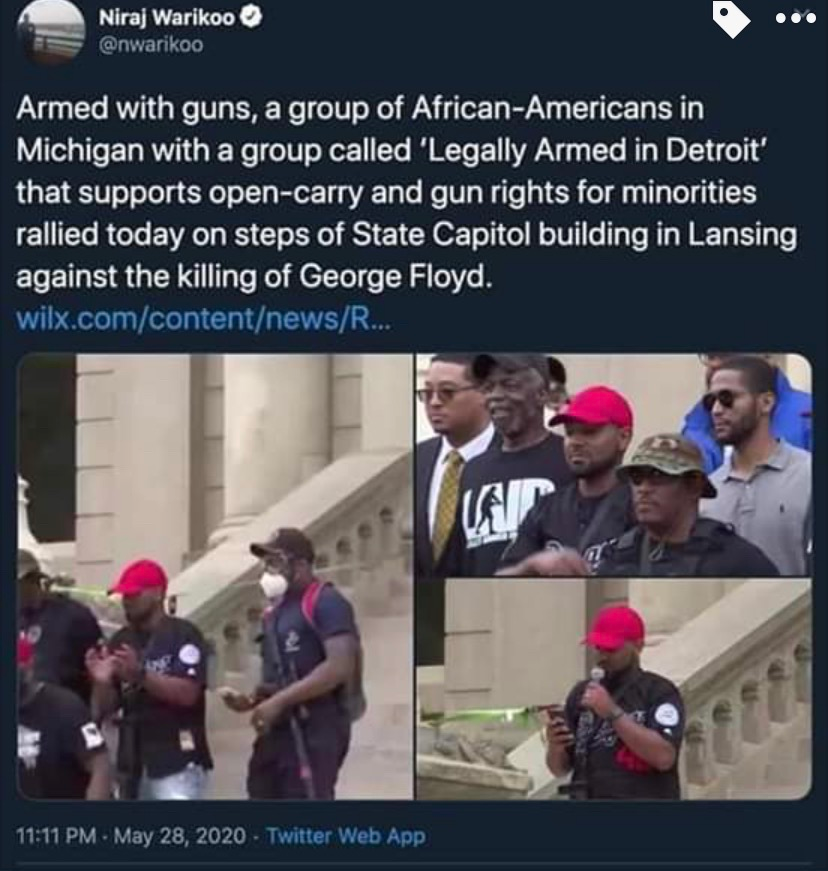View the bottom-right speaker with microphone photo

point(614,689)
